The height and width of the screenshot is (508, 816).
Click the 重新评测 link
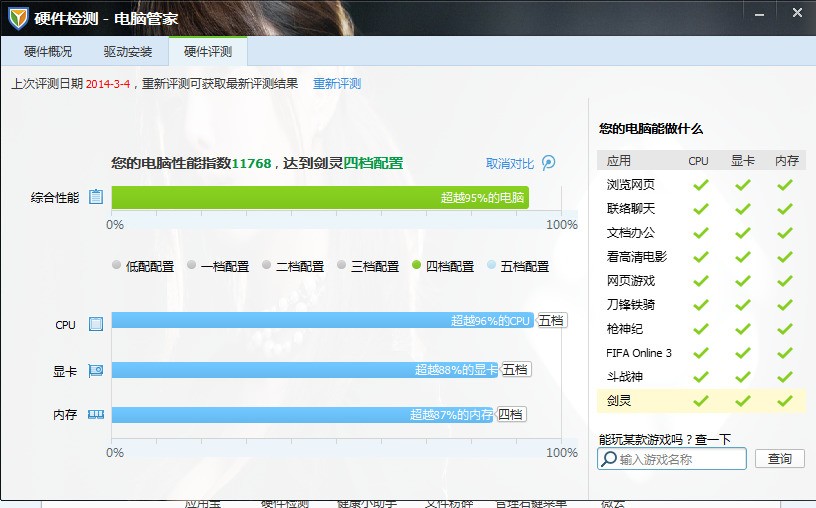(337, 84)
